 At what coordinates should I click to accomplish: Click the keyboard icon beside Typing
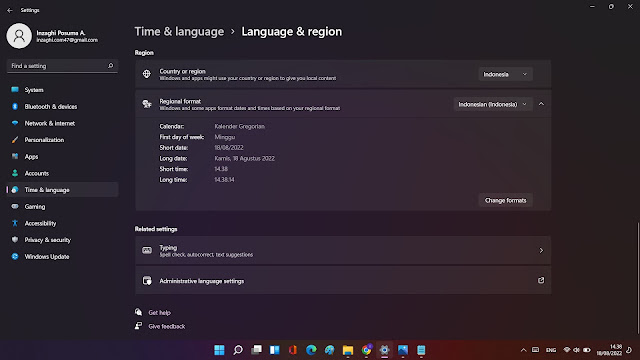tap(147, 250)
